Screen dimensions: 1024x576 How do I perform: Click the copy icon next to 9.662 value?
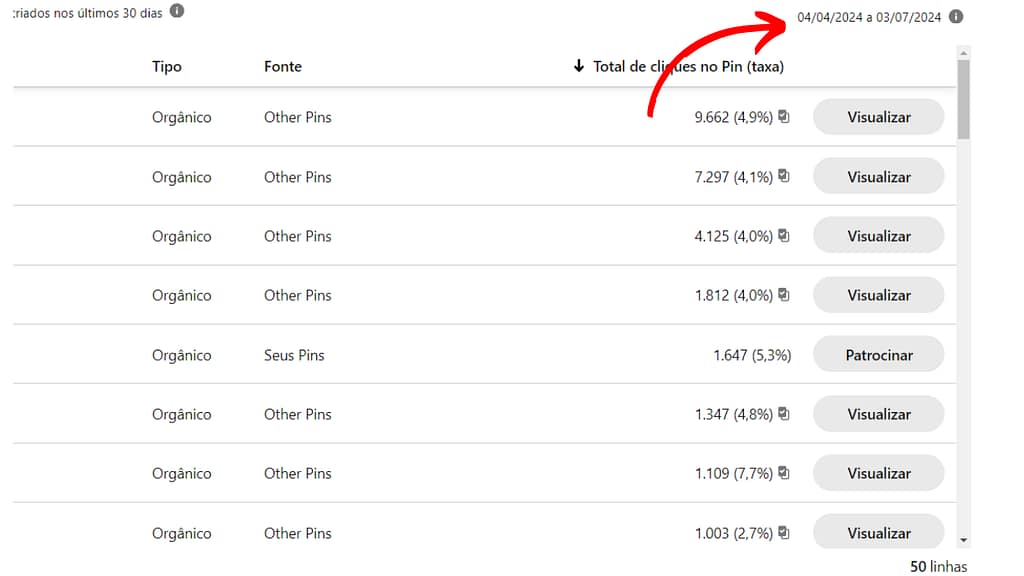784,116
